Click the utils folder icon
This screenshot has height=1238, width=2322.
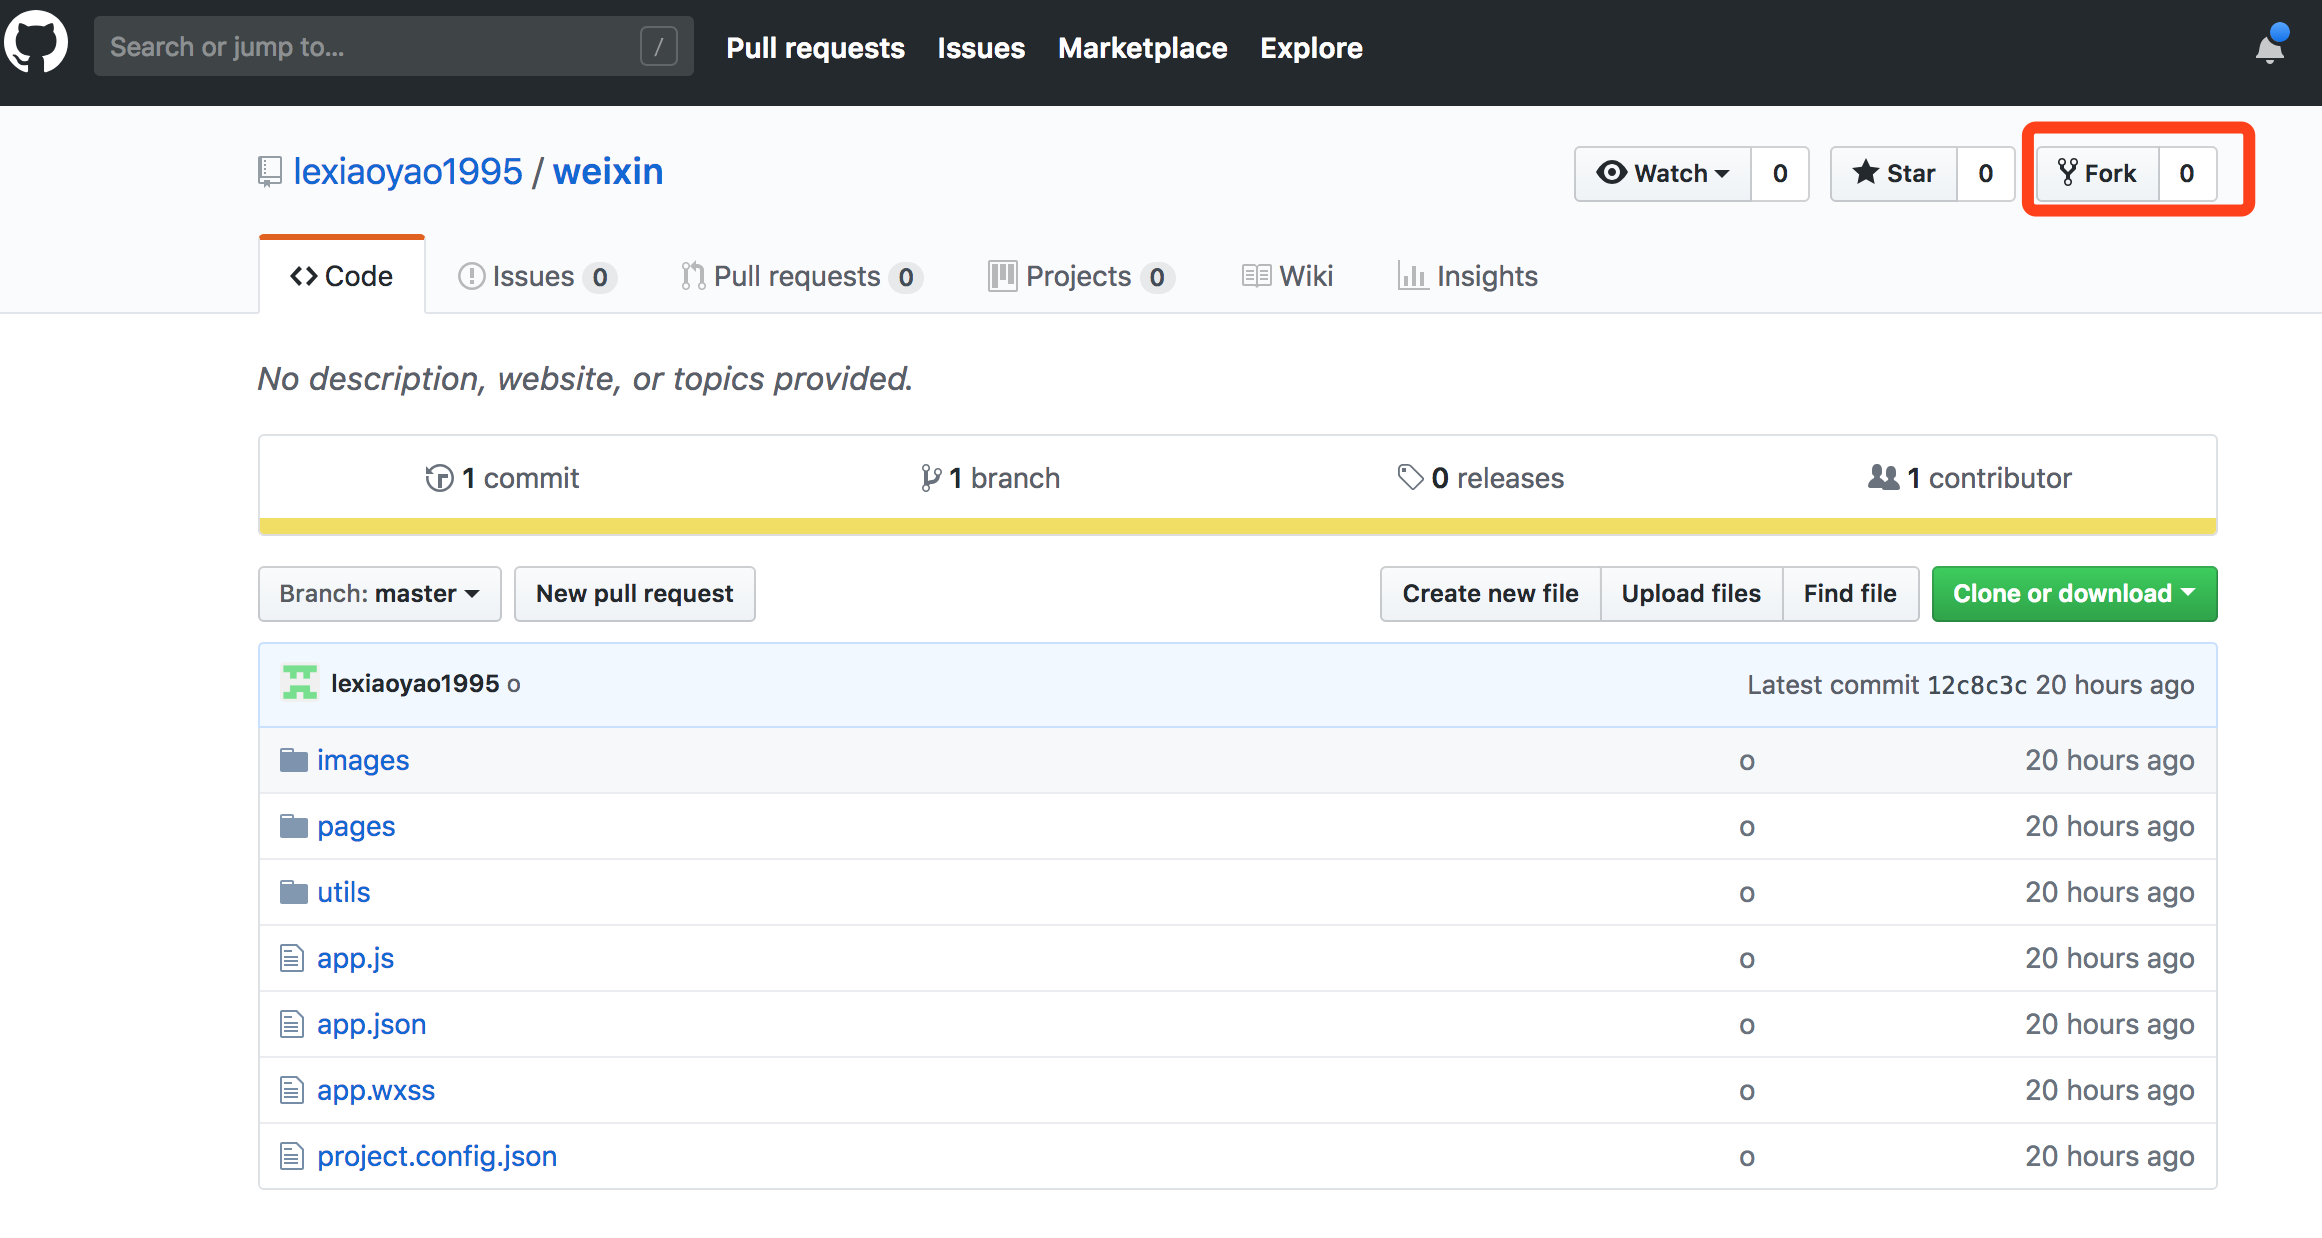pos(293,892)
